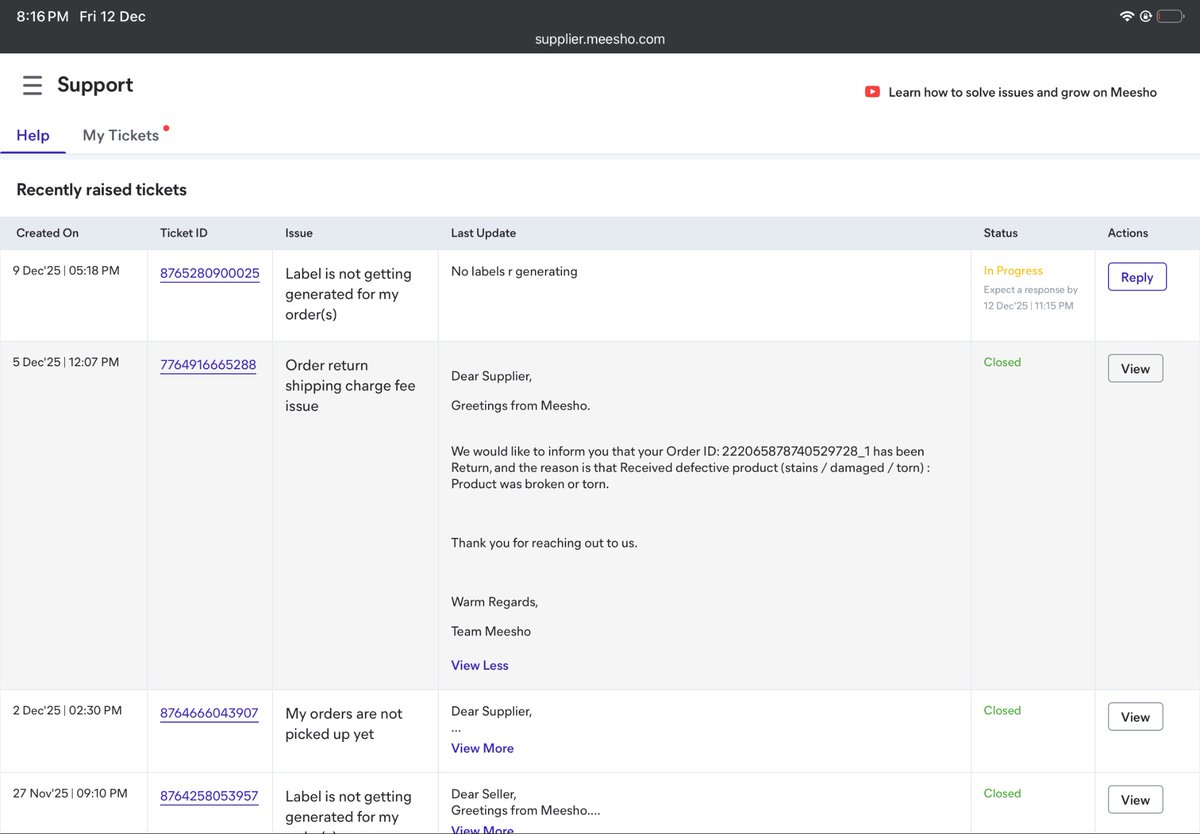View the 27 Nov'25 label ticket
The height and width of the screenshot is (834, 1200).
point(1135,800)
